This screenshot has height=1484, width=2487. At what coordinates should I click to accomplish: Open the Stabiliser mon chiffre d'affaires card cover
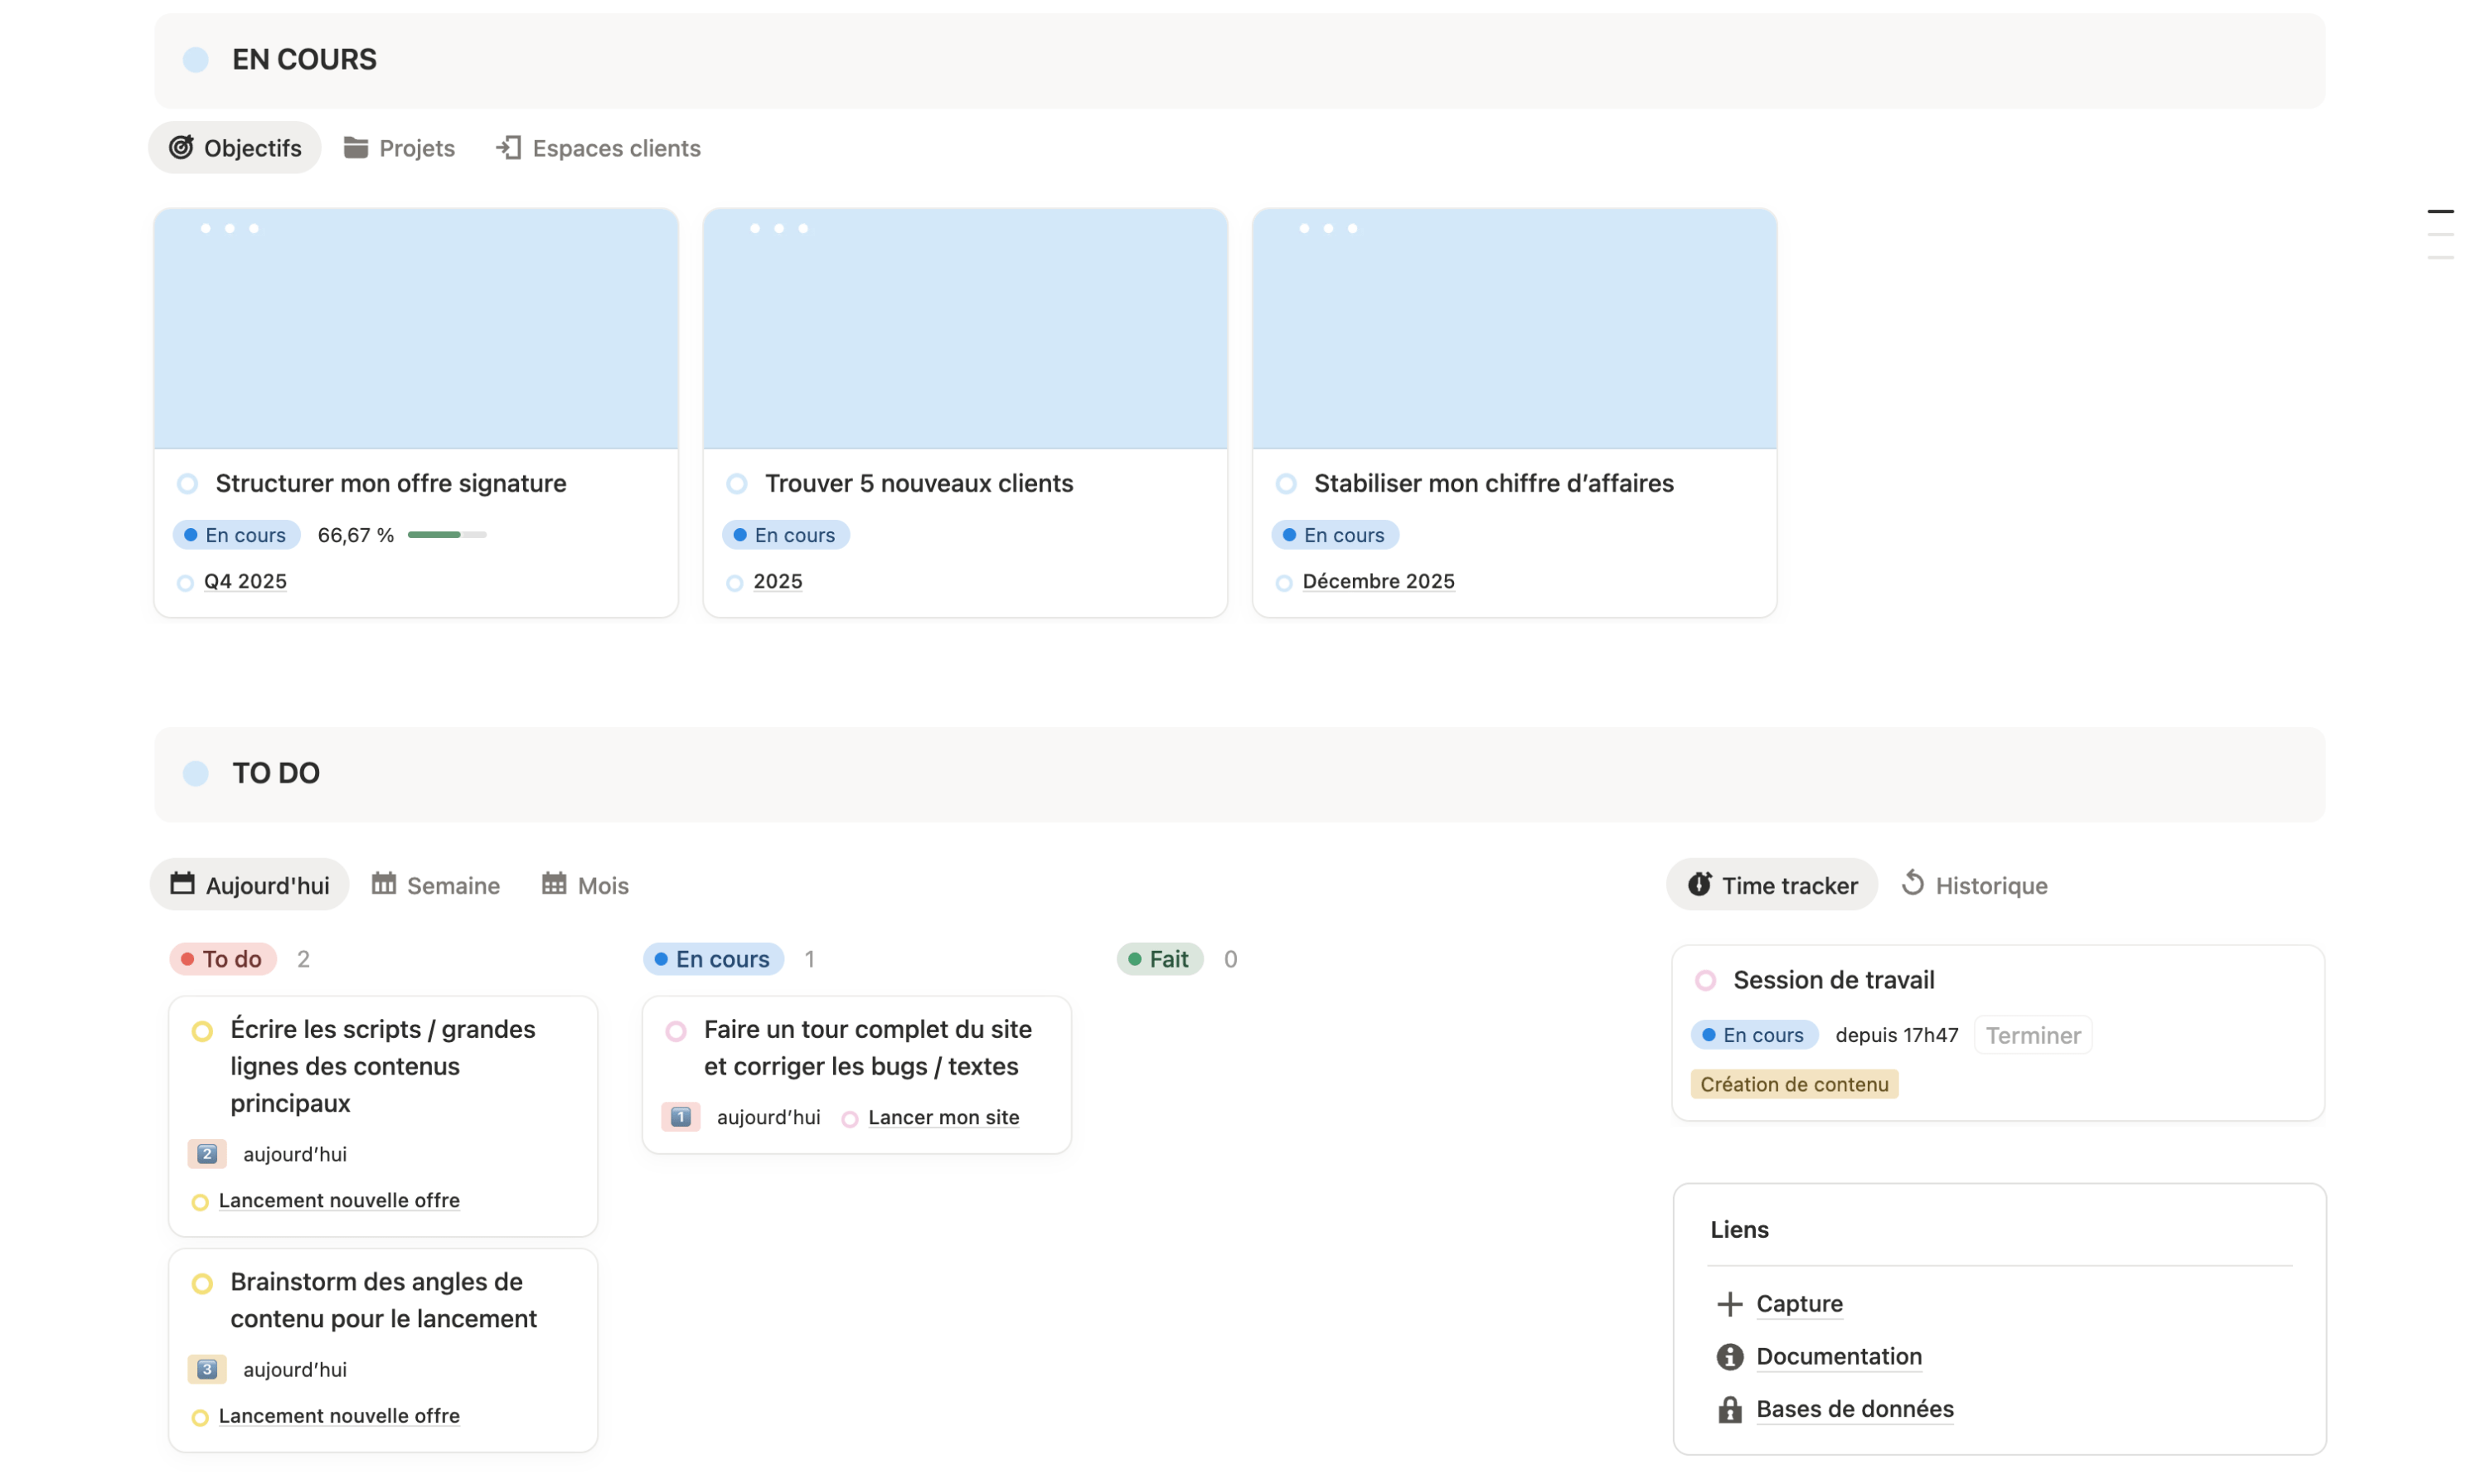pyautogui.click(x=1514, y=330)
